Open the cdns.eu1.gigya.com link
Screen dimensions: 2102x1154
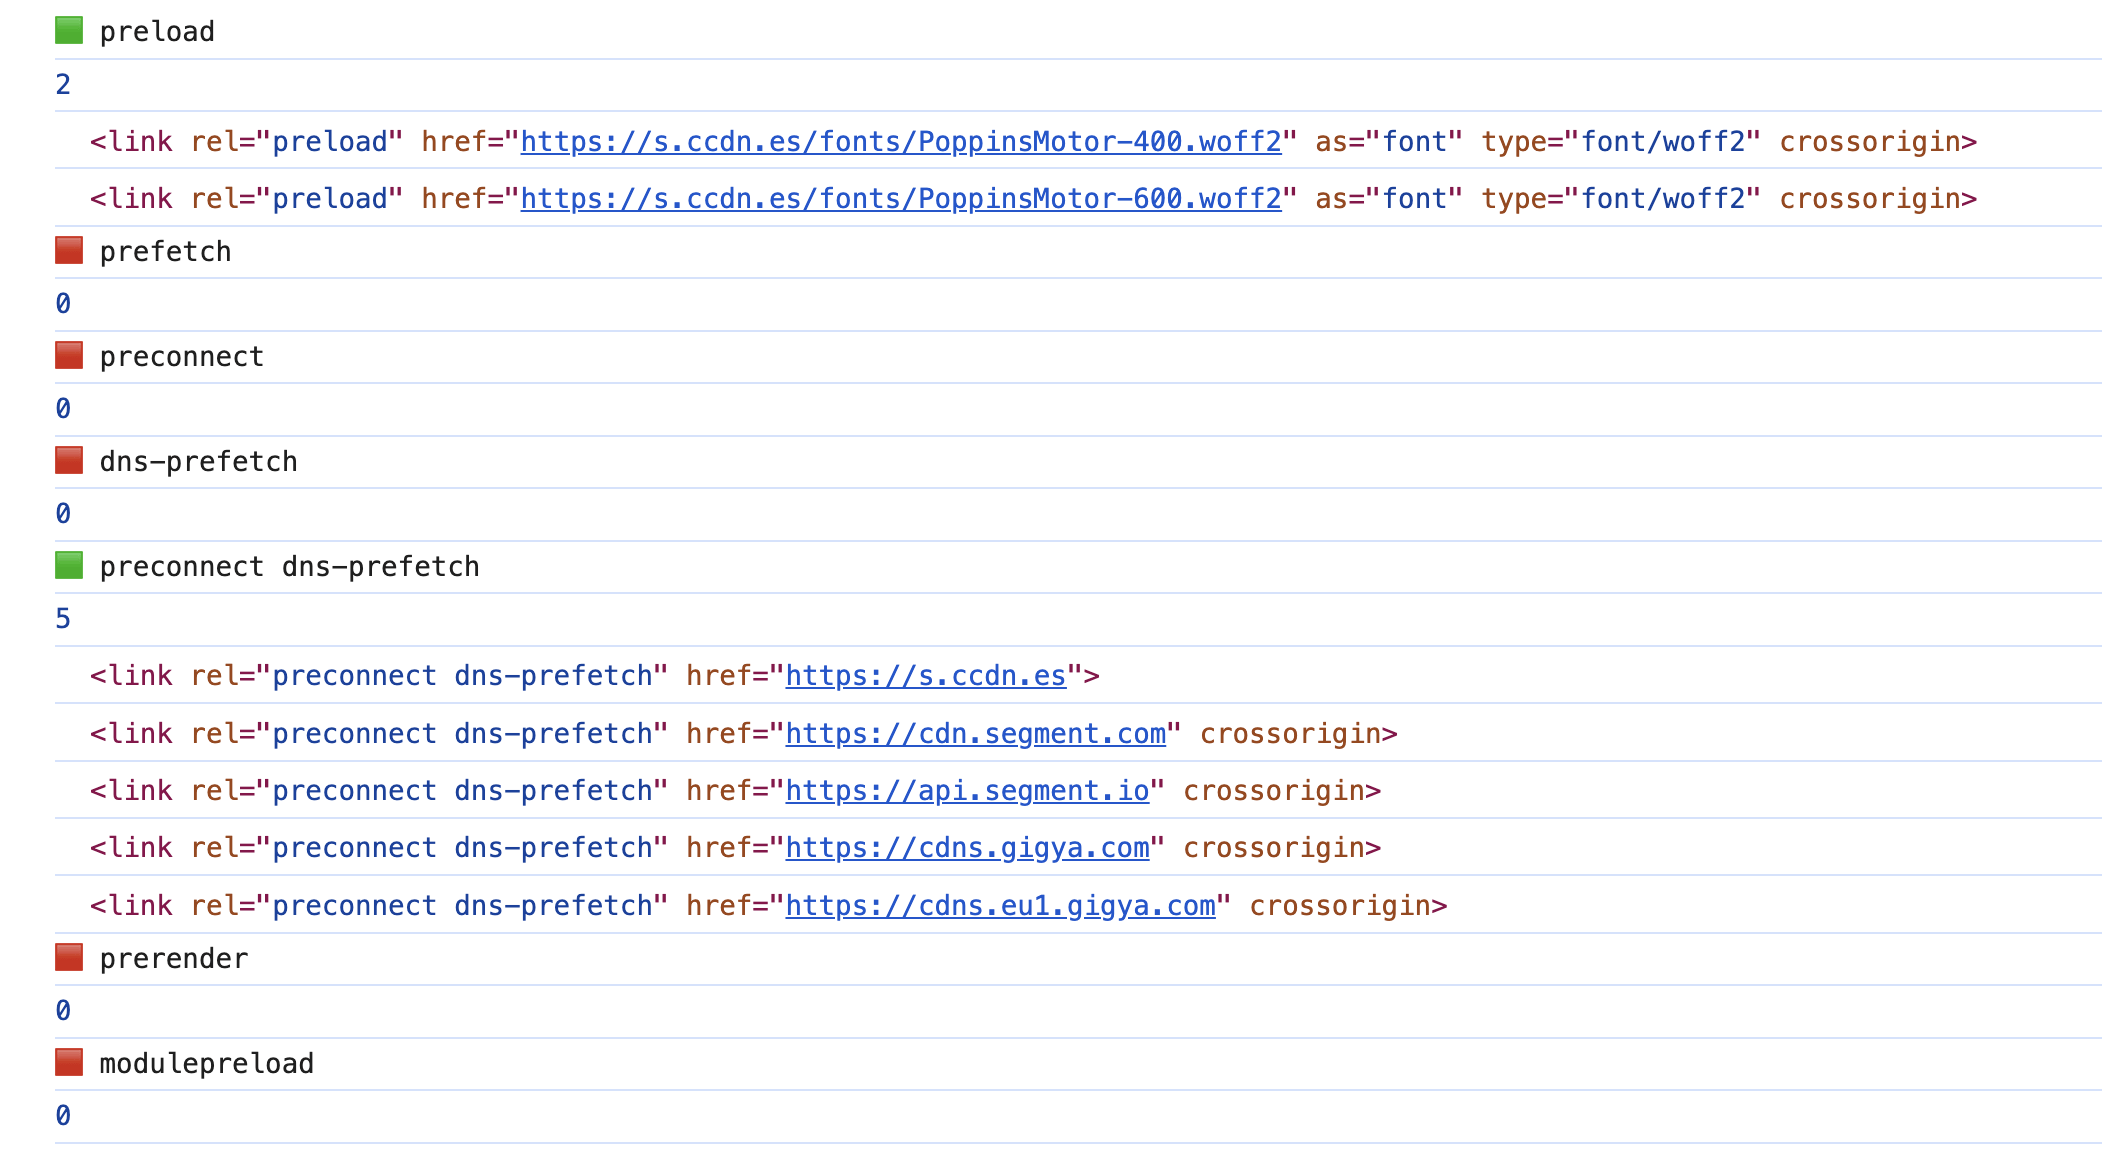coord(1000,906)
